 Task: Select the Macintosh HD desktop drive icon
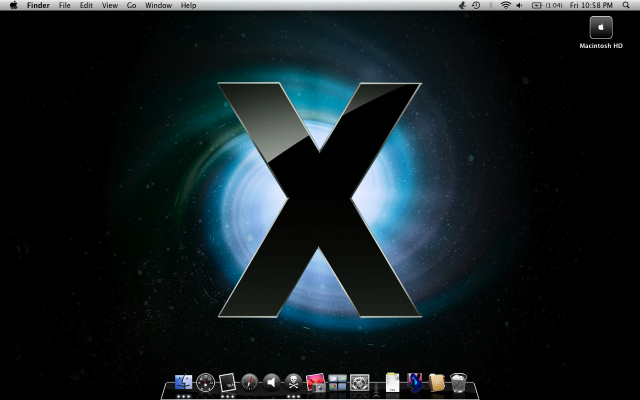click(601, 27)
